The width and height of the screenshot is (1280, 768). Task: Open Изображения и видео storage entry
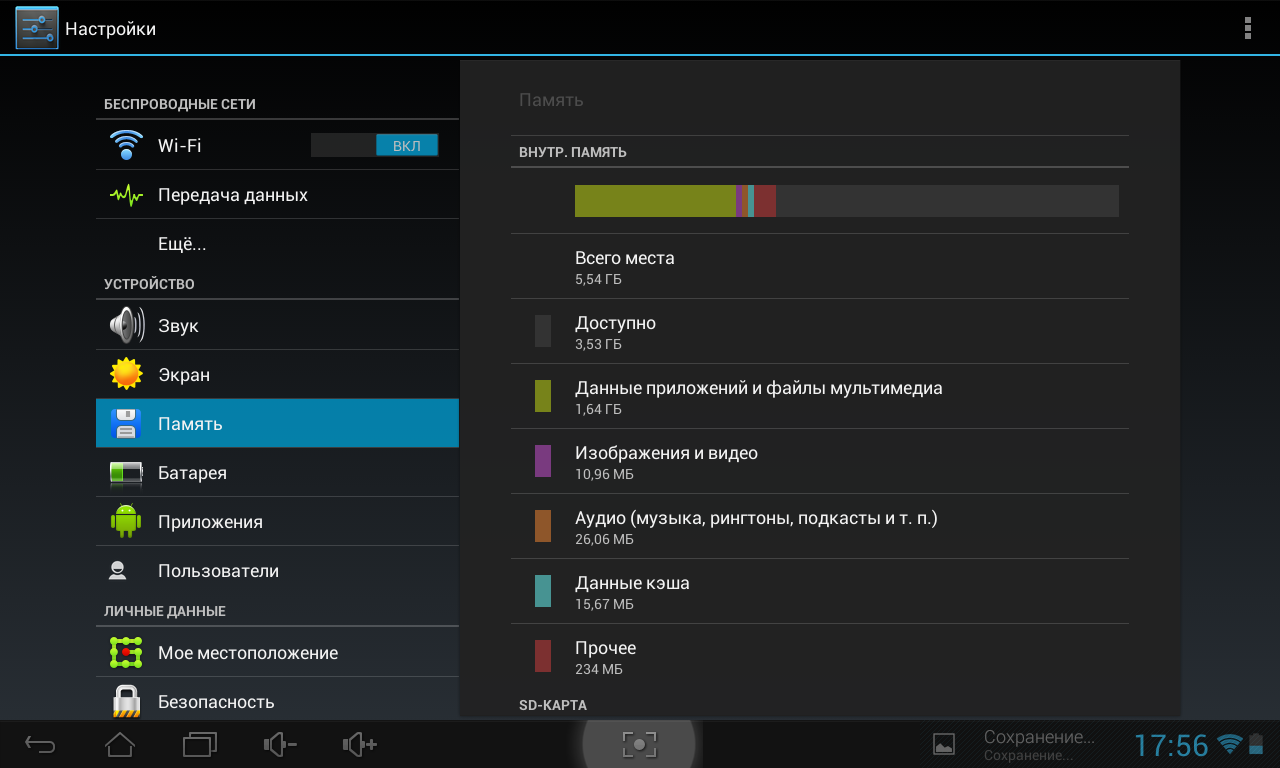click(x=820, y=461)
